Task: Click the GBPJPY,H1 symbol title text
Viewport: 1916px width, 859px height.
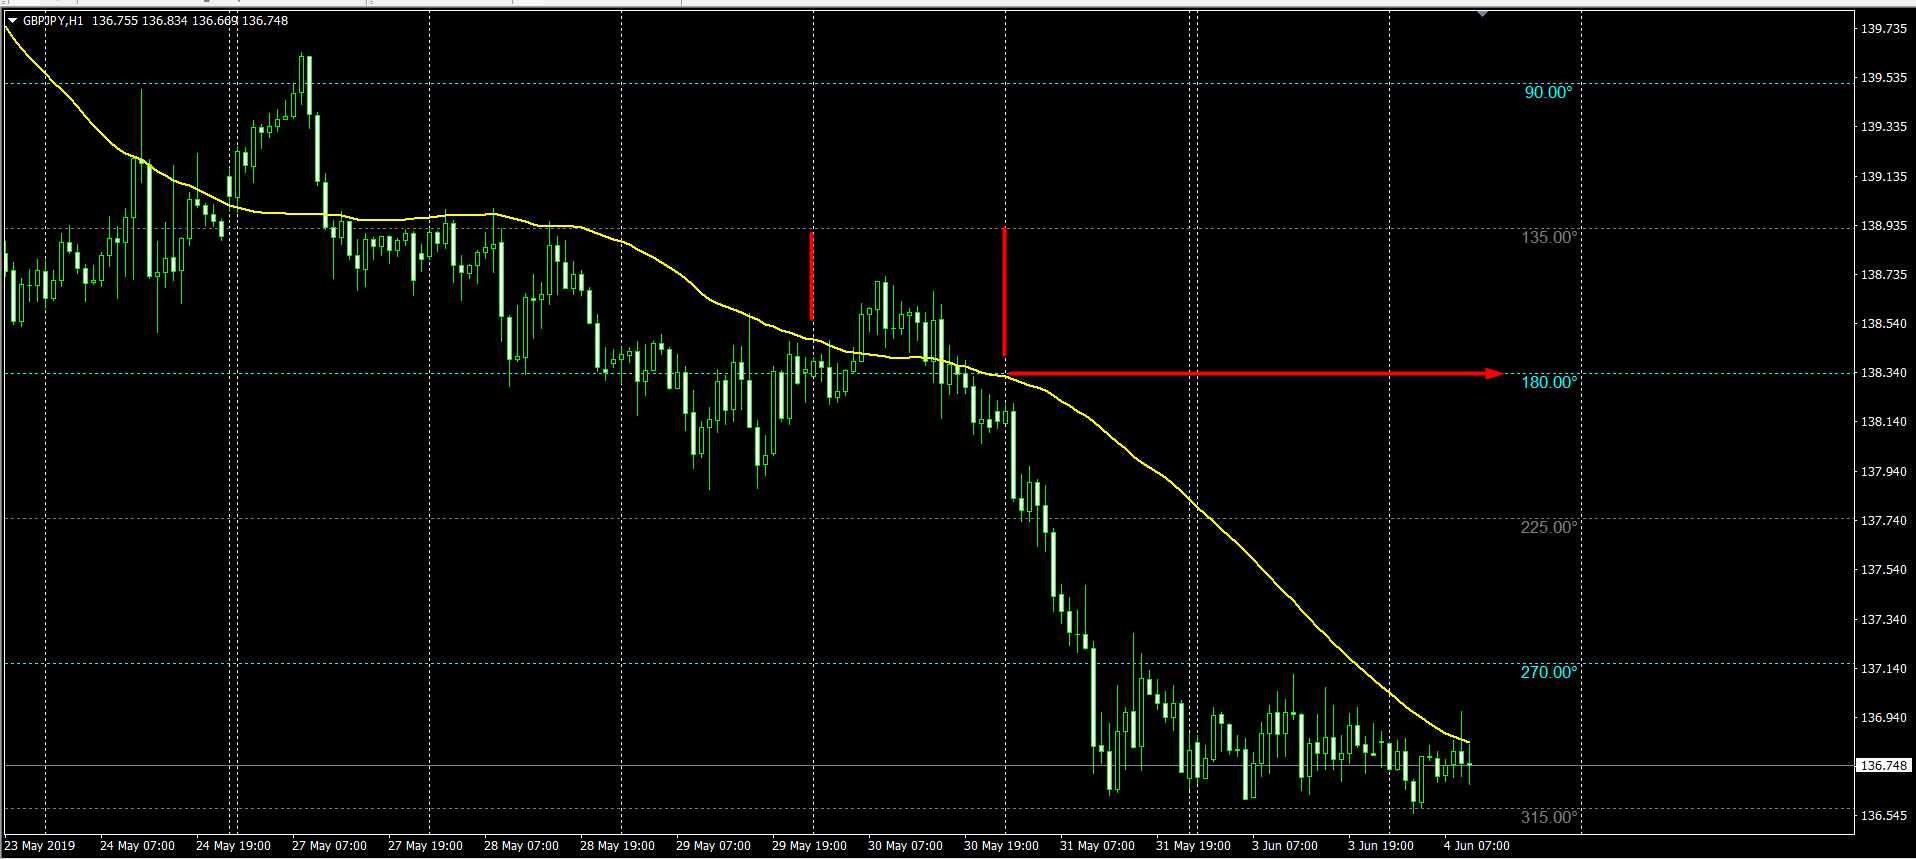Action: pyautogui.click(x=53, y=20)
